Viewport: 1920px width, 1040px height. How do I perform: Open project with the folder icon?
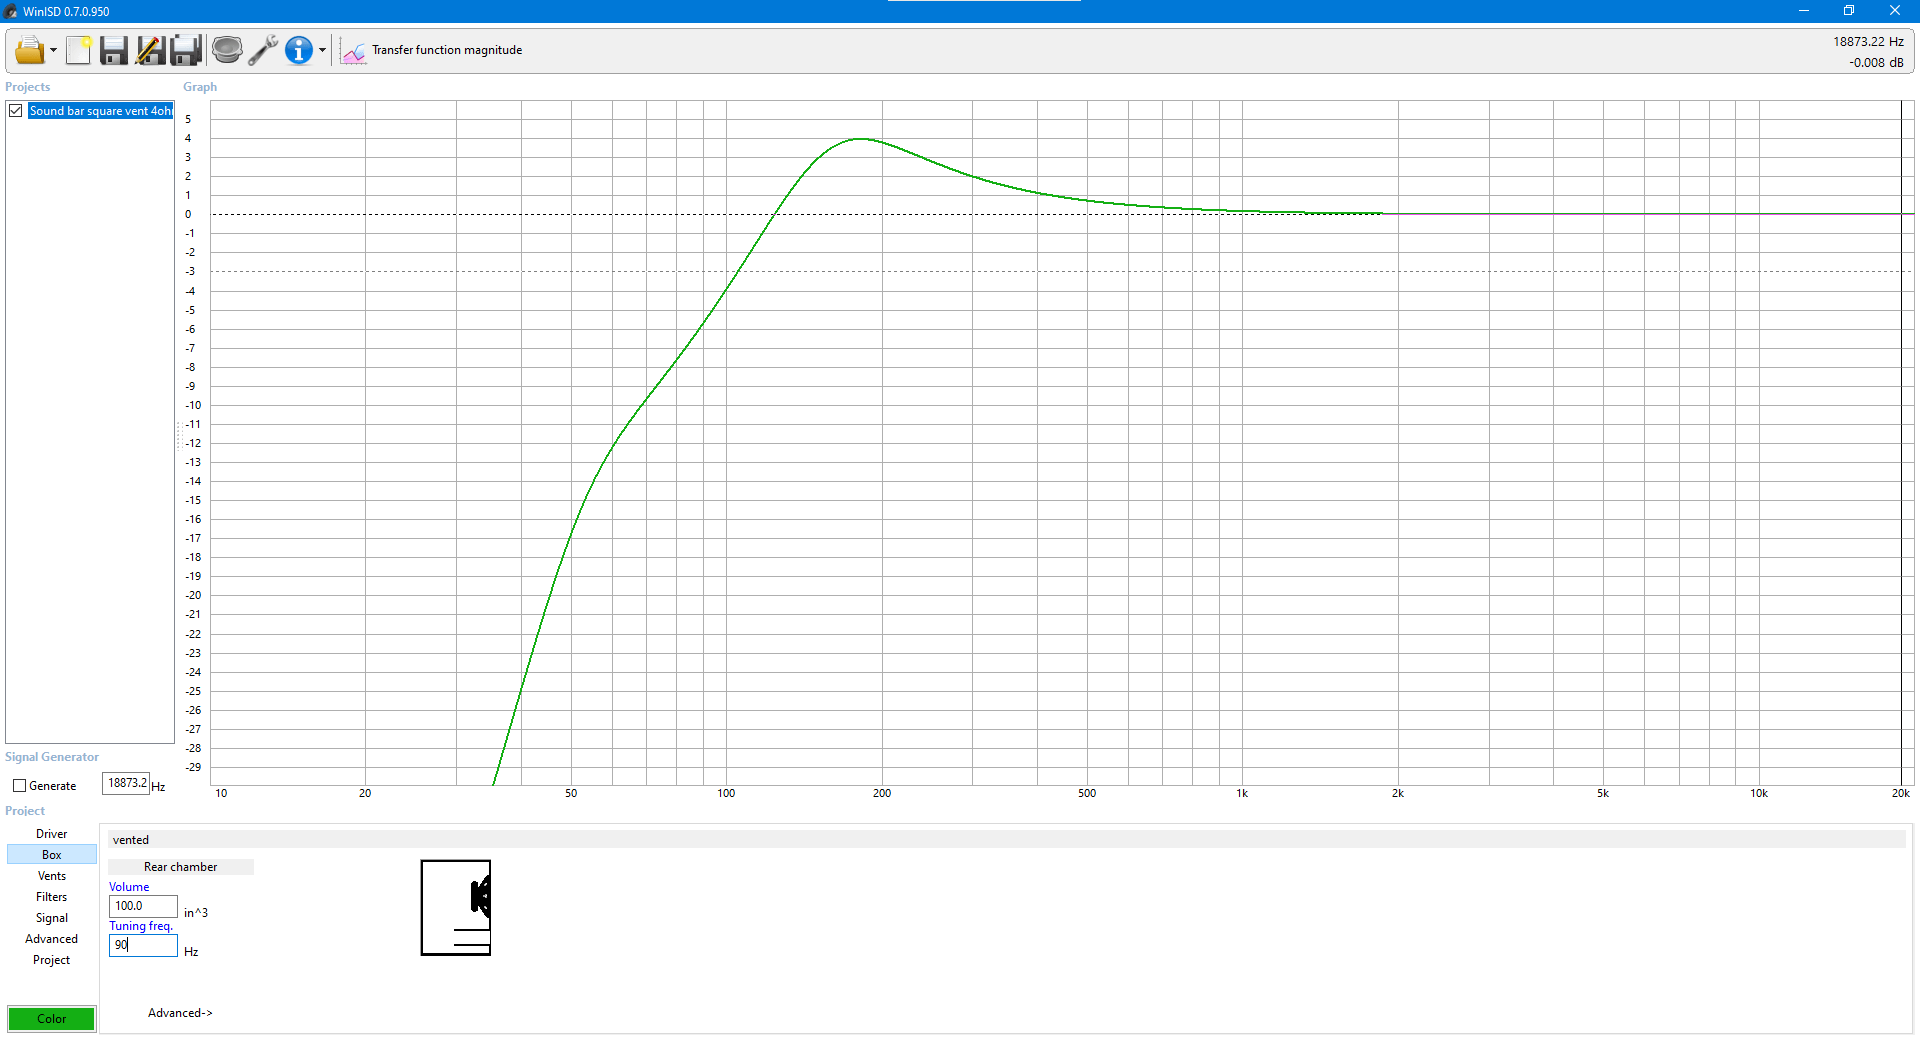29,50
